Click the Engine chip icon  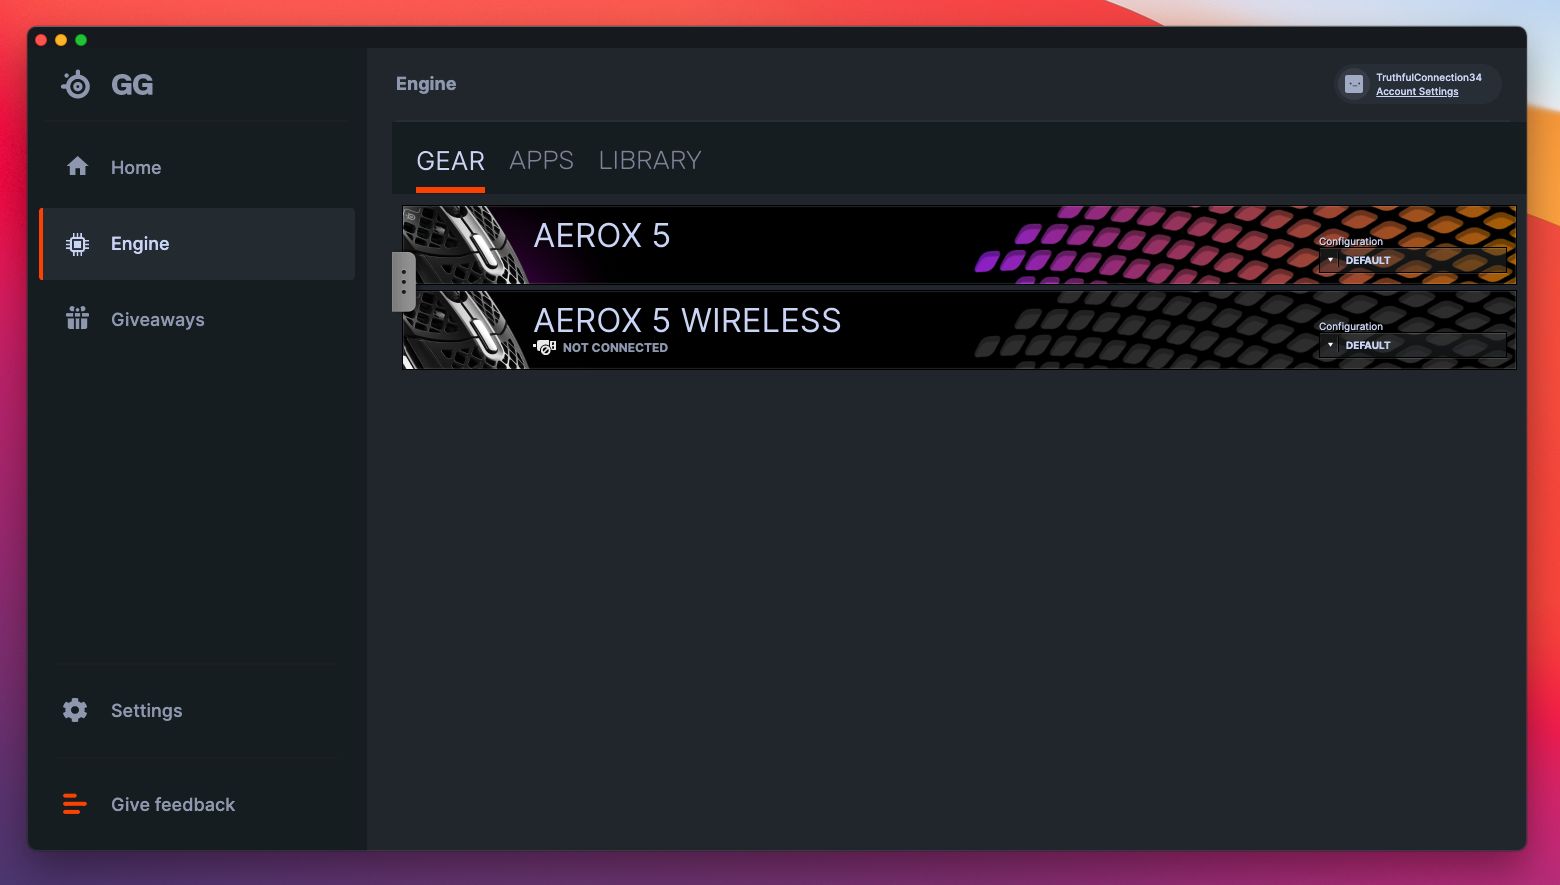click(x=77, y=244)
